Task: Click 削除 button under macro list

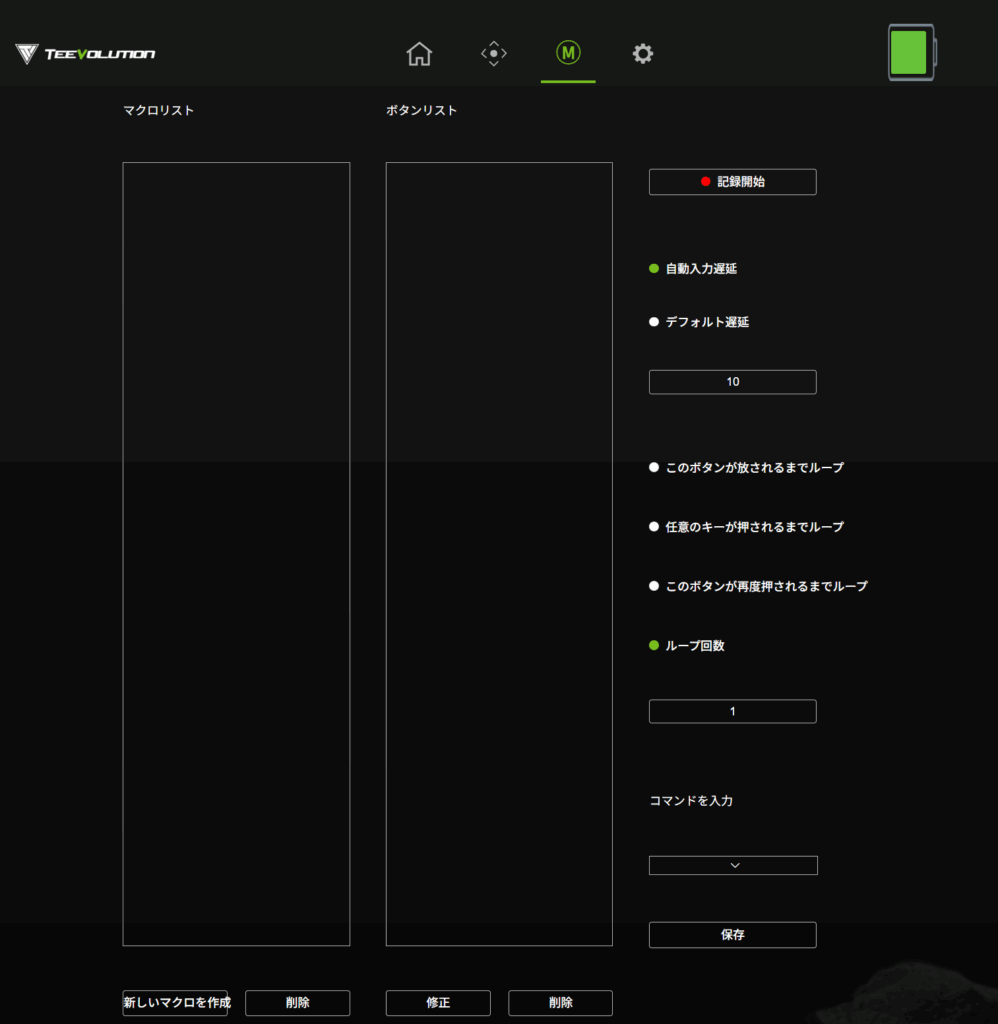Action: [297, 1003]
